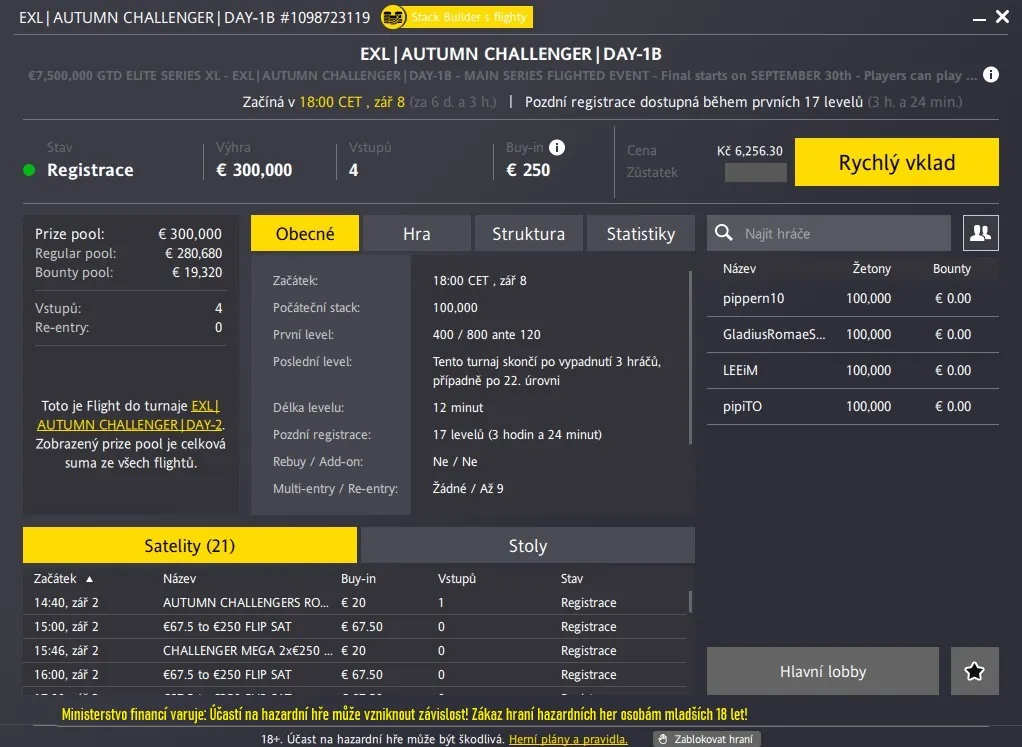Sort satellites by Stav header
Viewport: 1022px width, 747px height.
pyautogui.click(x=572, y=579)
